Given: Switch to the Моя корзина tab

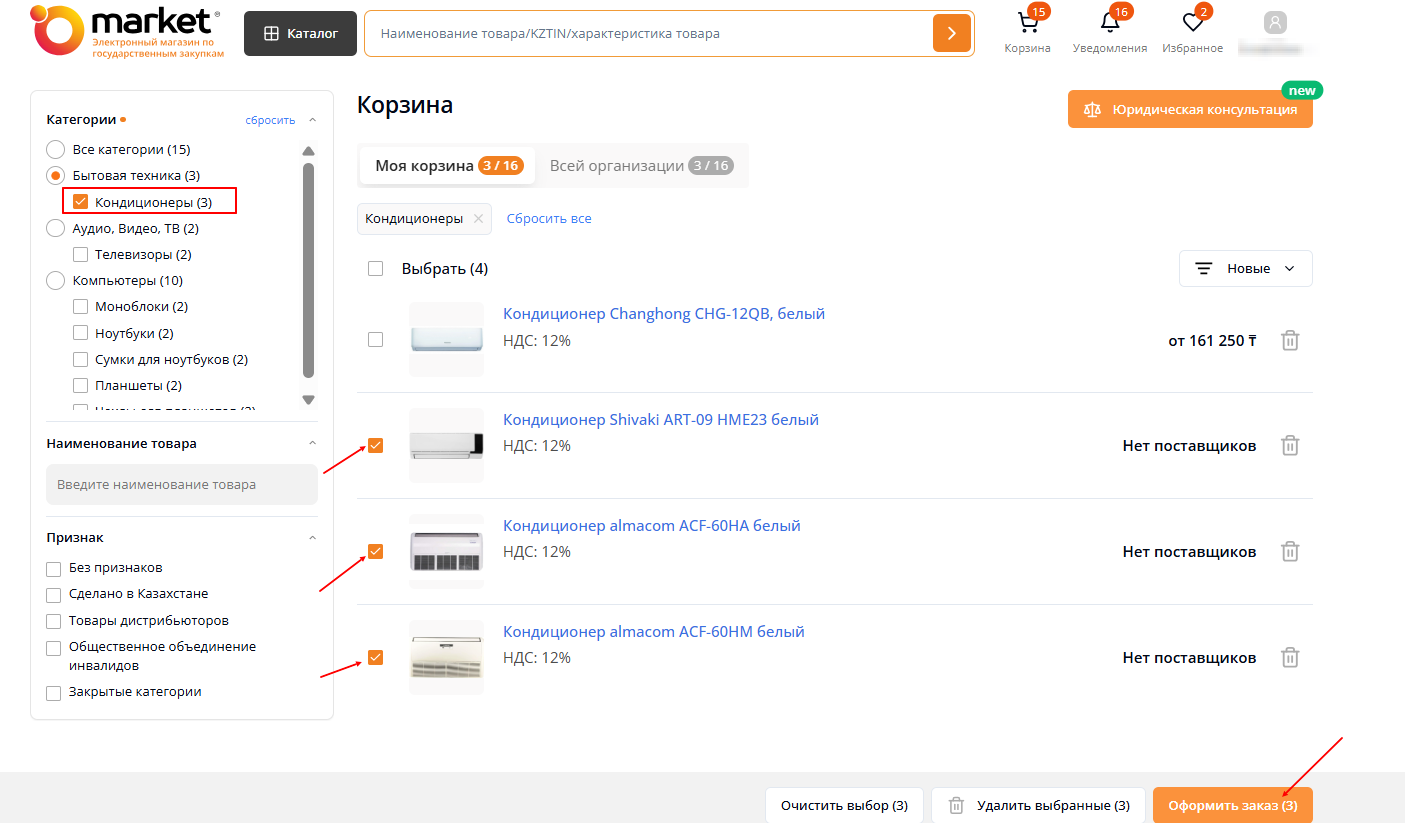Looking at the screenshot, I should pos(447,166).
